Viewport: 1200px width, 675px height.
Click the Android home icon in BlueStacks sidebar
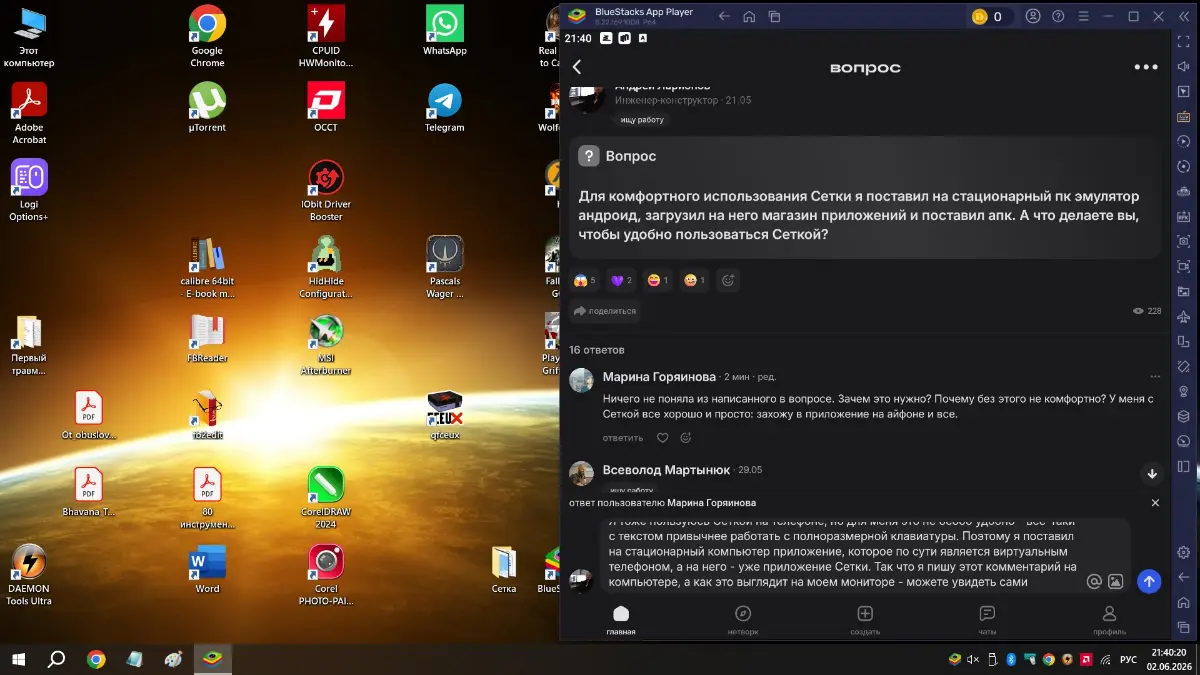pos(1184,602)
